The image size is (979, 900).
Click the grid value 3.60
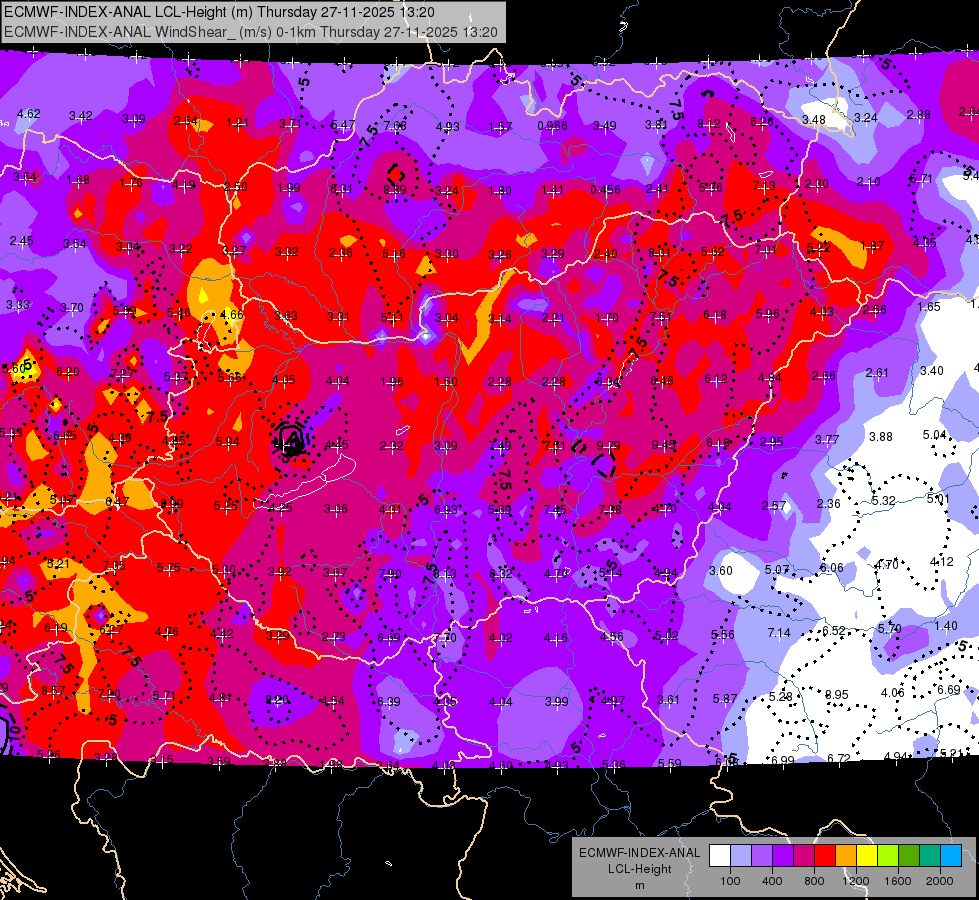(x=721, y=571)
